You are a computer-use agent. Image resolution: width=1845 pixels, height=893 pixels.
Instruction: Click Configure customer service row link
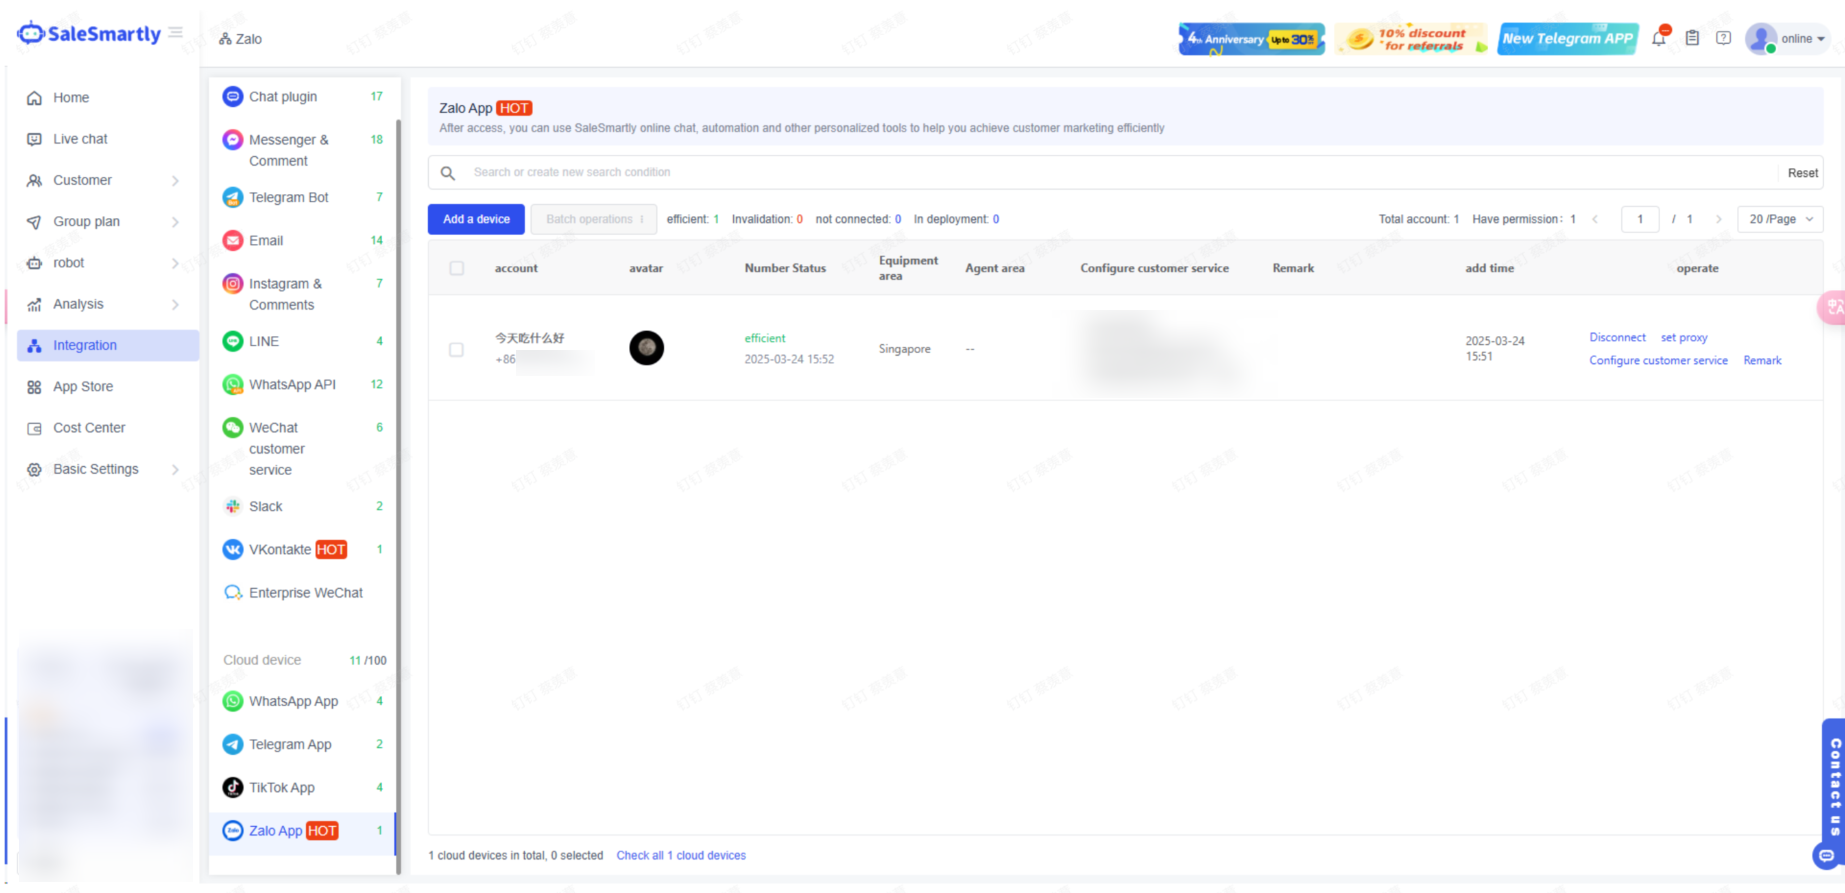point(1658,361)
